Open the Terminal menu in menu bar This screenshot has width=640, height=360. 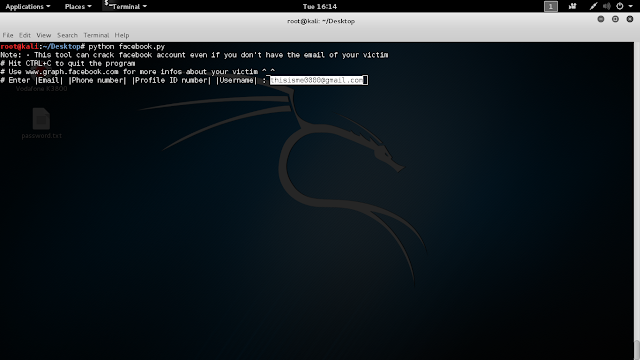[96, 35]
